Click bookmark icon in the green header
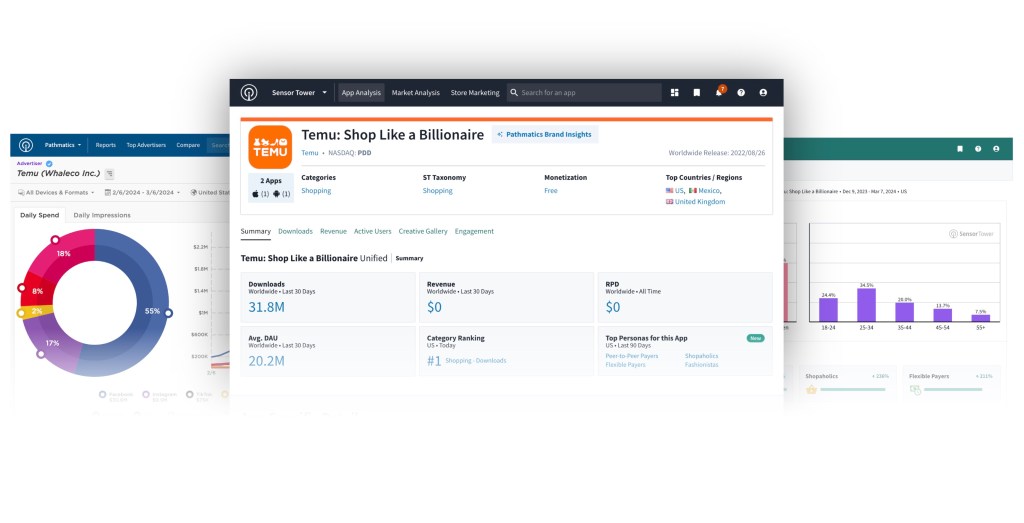 [959, 149]
